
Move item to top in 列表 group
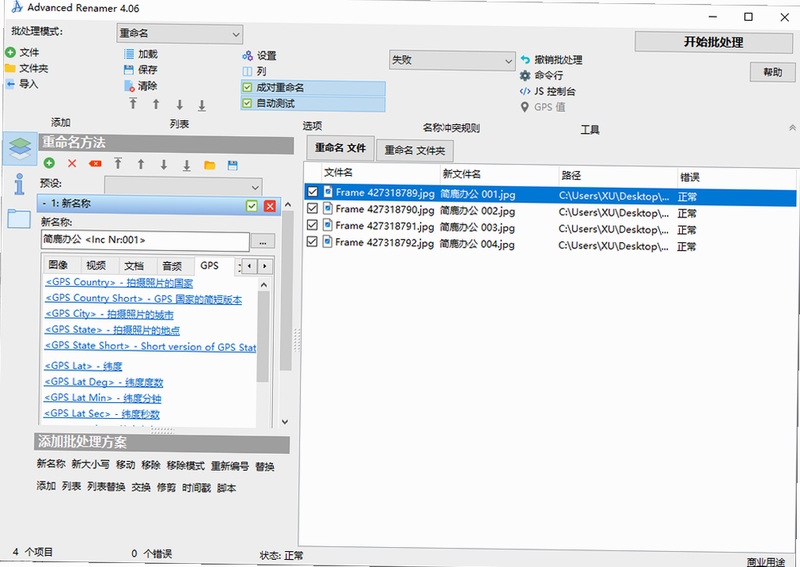click(x=133, y=104)
